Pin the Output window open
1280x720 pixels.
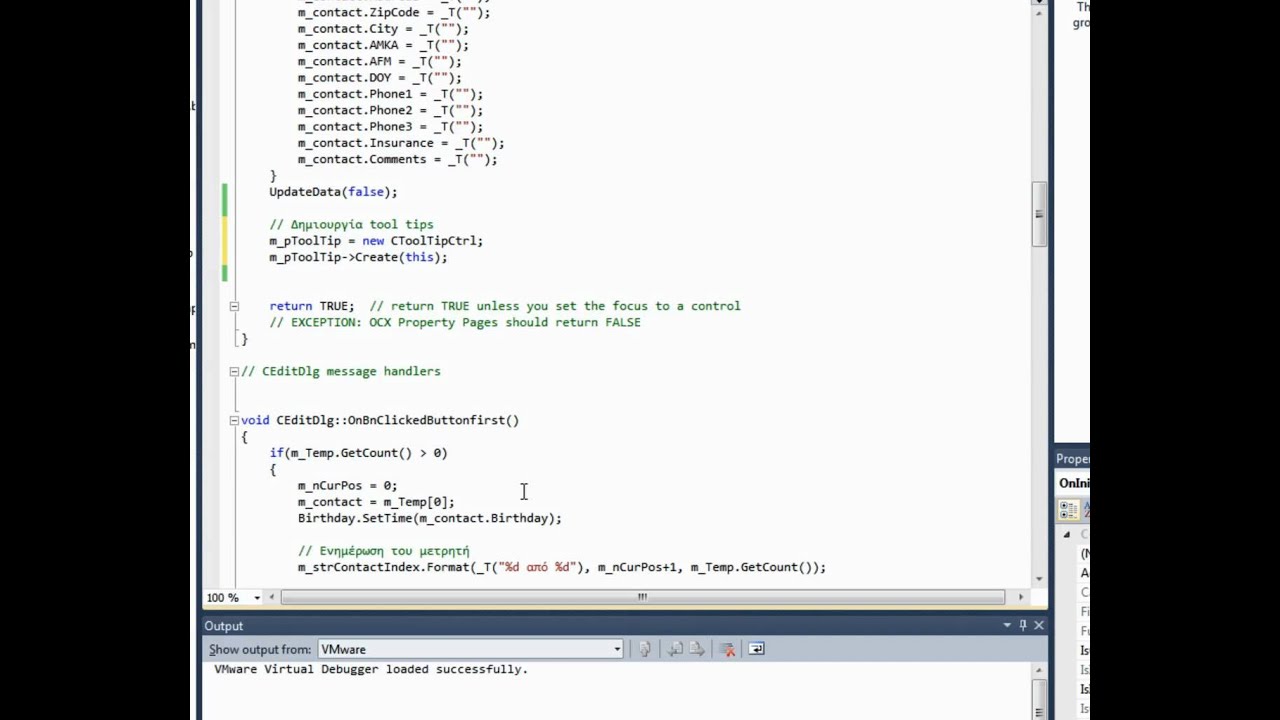click(x=1022, y=625)
